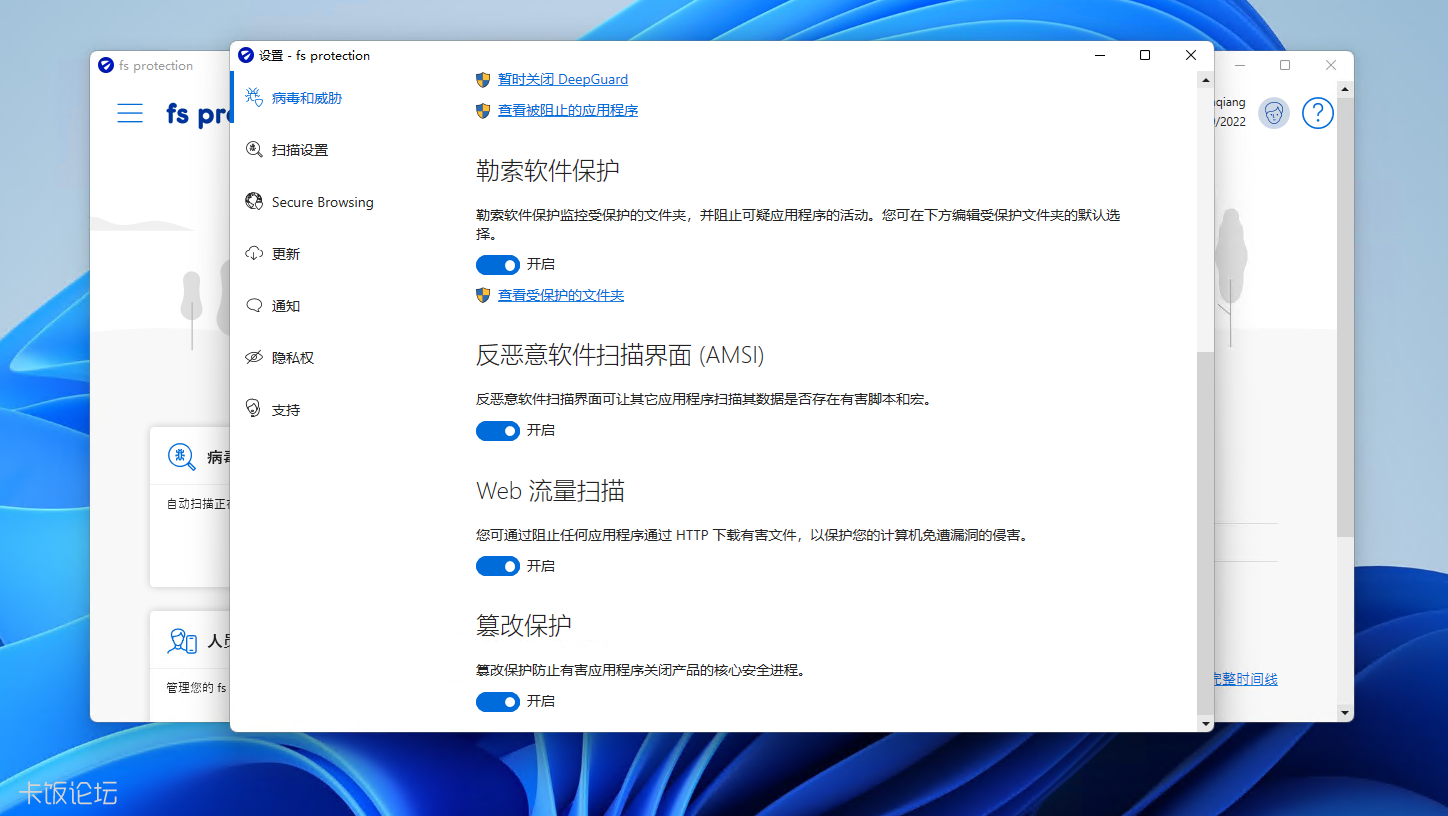Turn off the AMSI scan toggle

pos(497,431)
